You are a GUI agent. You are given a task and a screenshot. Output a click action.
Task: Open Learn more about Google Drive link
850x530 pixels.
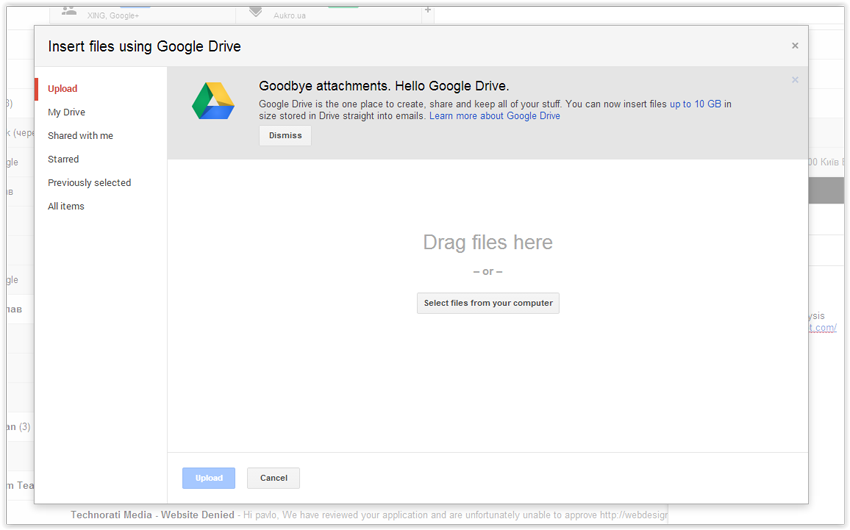(x=494, y=116)
